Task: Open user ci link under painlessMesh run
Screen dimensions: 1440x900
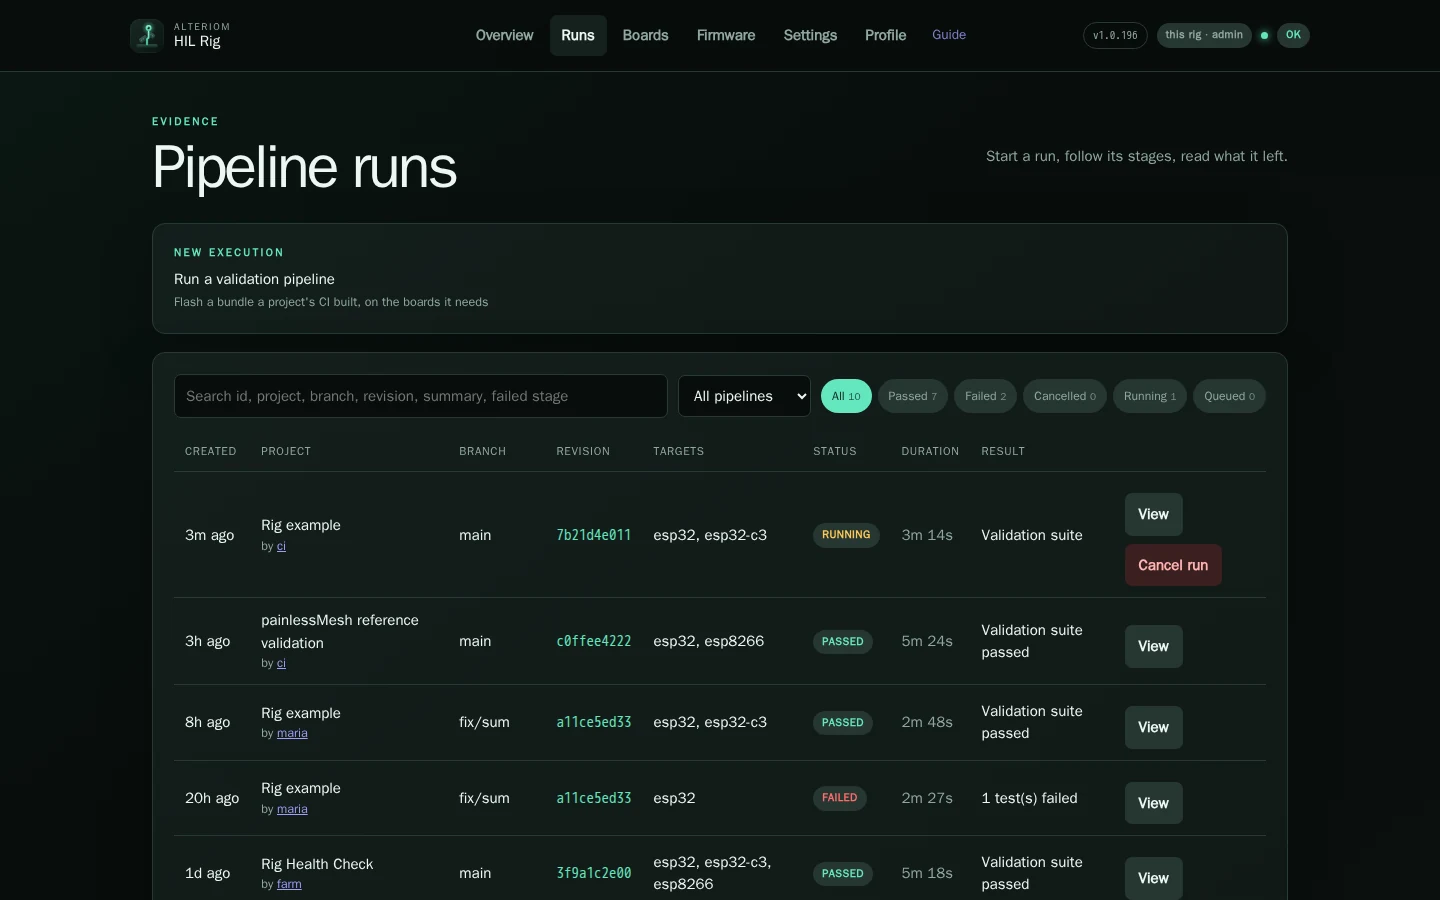Action: point(281,663)
